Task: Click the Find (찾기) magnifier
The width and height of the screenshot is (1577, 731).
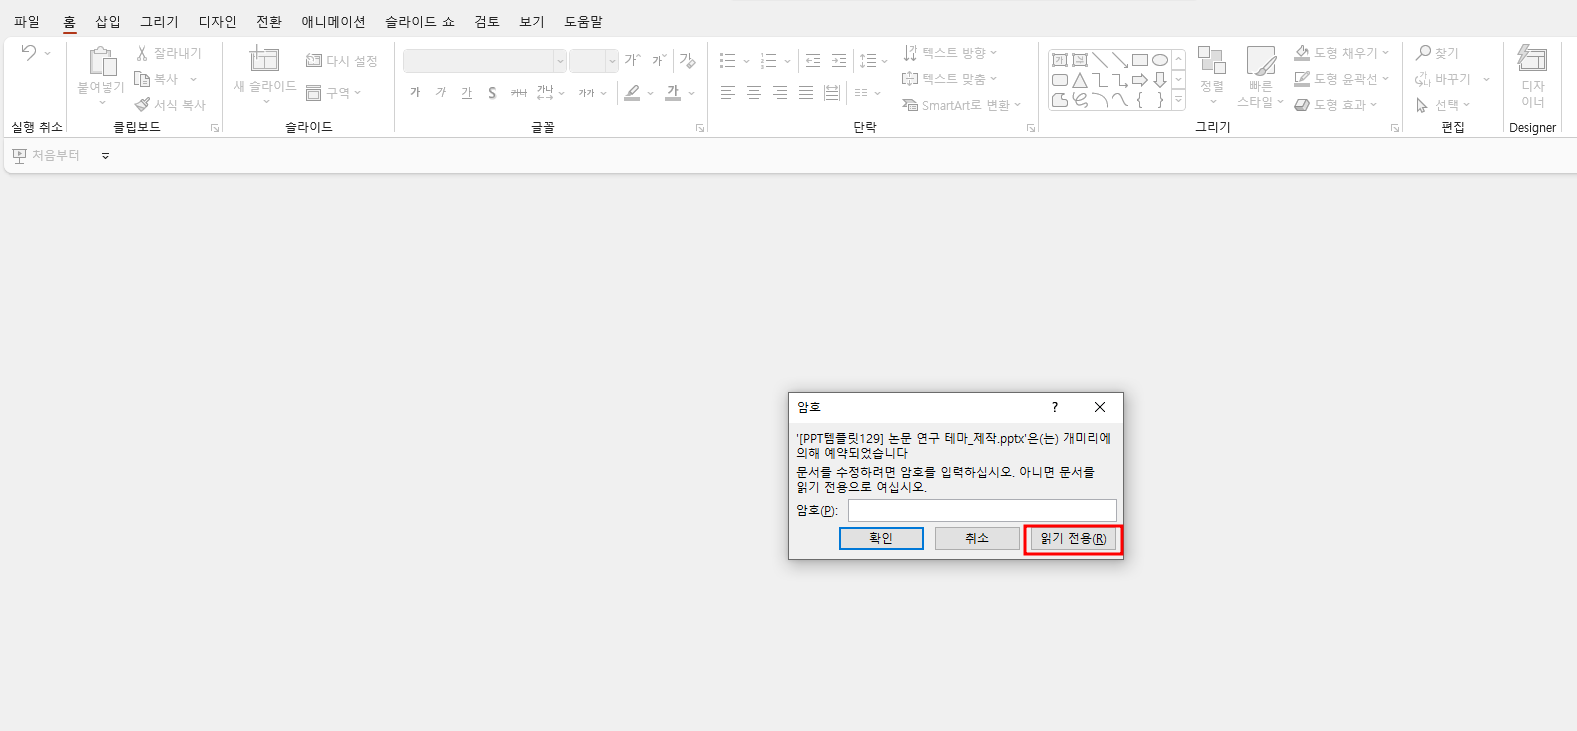Action: point(1423,52)
